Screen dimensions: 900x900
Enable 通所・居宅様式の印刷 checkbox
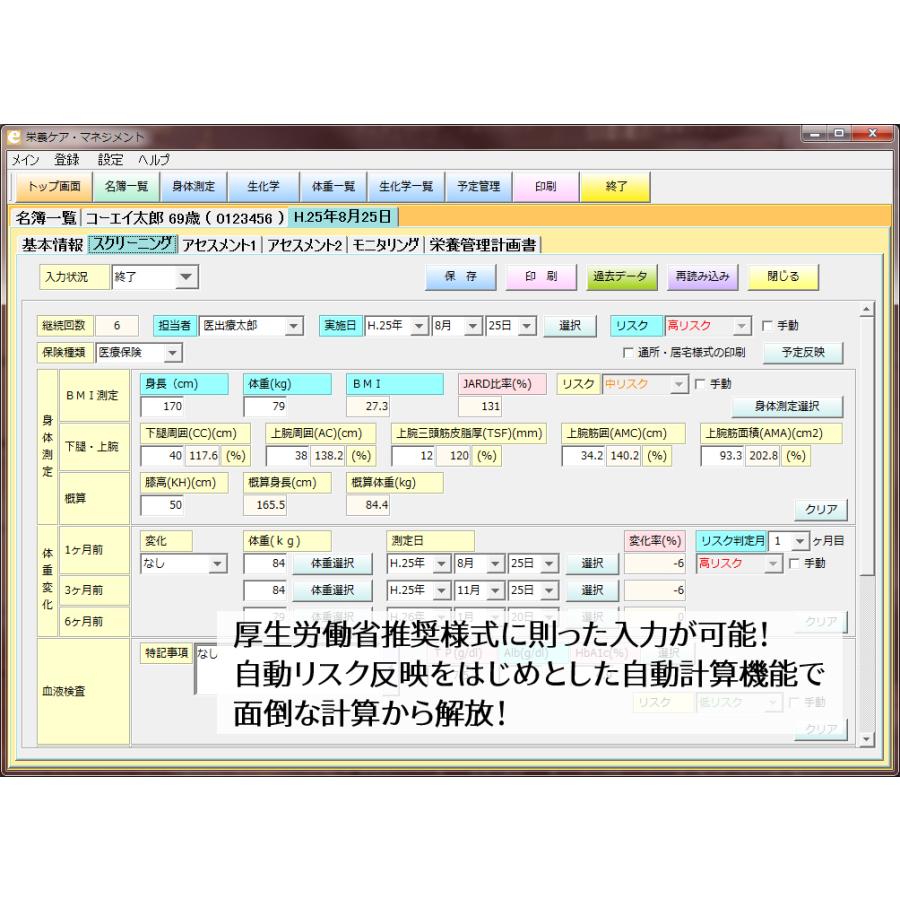(629, 352)
